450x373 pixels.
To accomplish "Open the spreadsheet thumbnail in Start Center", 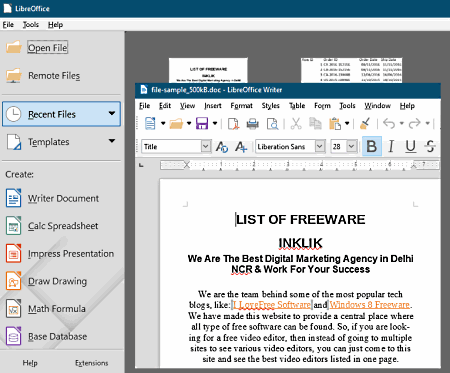I will click(351, 70).
